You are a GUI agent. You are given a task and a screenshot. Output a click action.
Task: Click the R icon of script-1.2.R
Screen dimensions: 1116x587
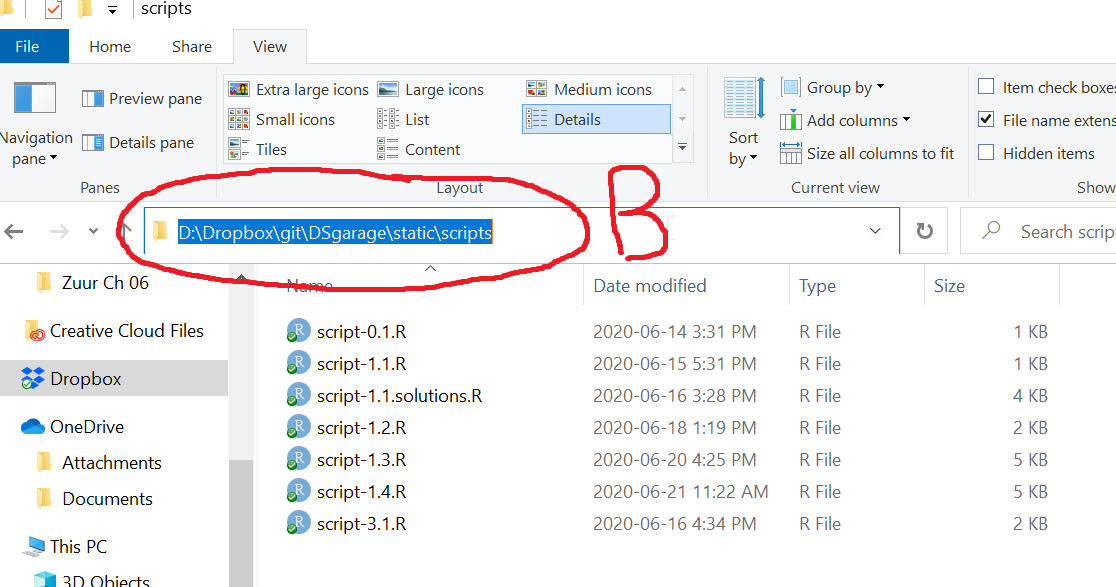pyautogui.click(x=298, y=427)
